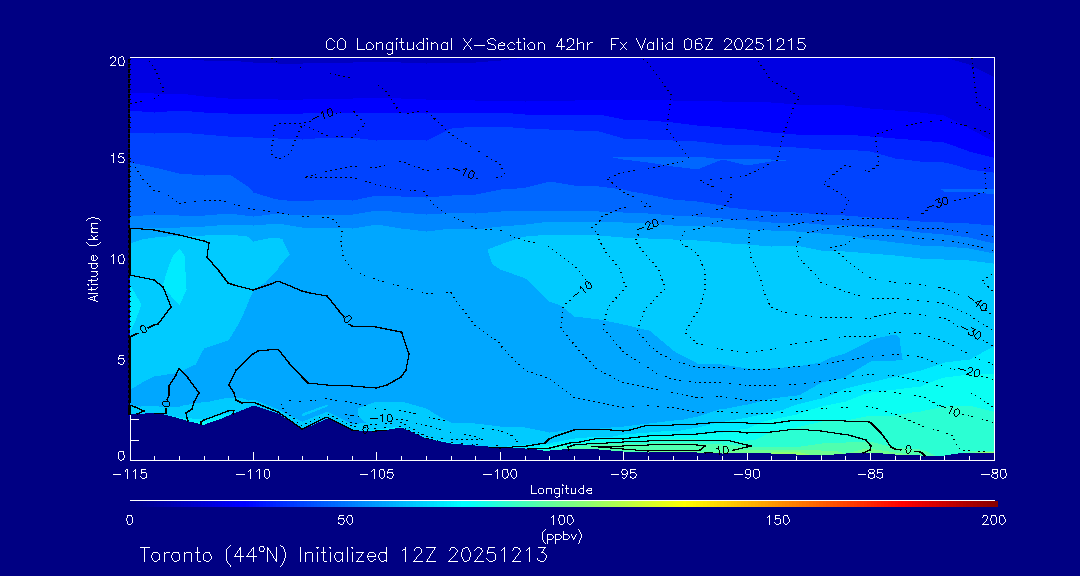The image size is (1080, 576).
Task: Click the altitude axis tick label '5'
Action: 121,359
